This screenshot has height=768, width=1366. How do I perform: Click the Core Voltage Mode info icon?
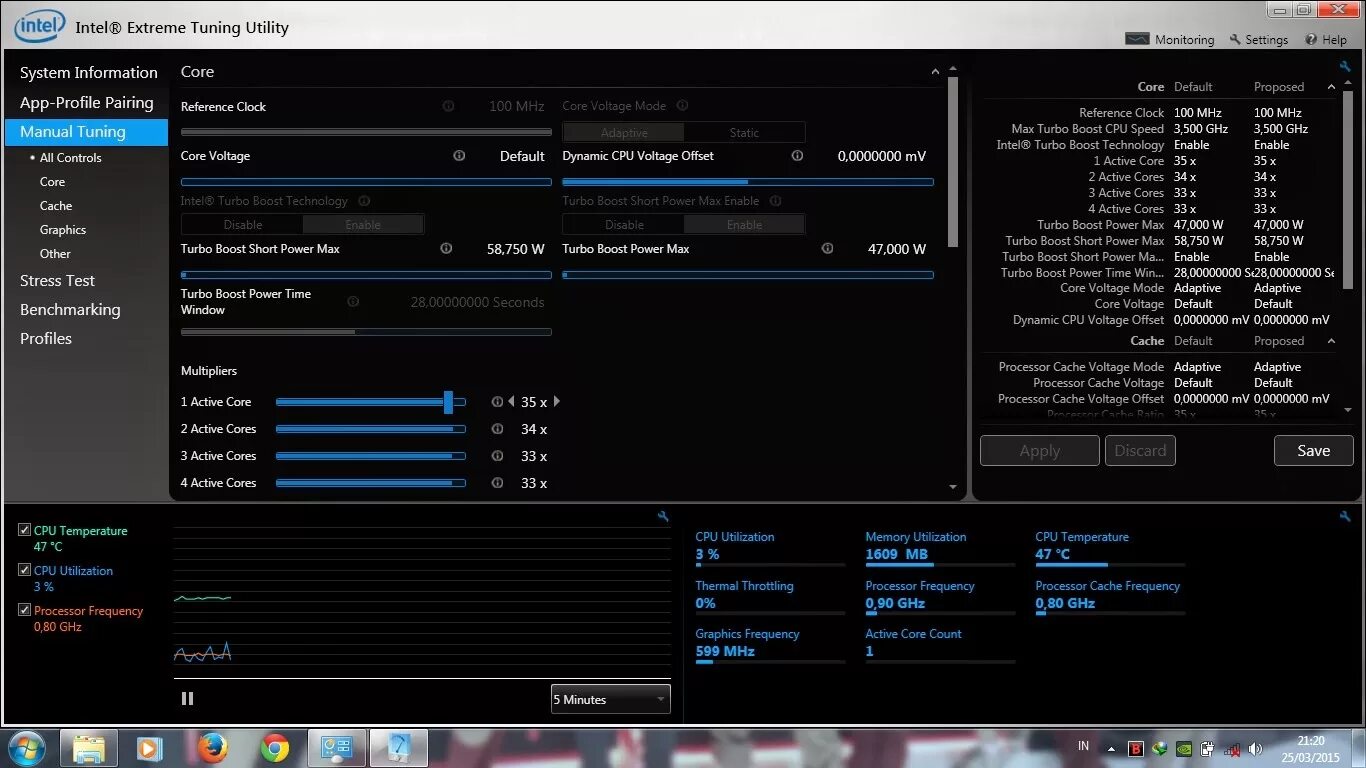[683, 106]
